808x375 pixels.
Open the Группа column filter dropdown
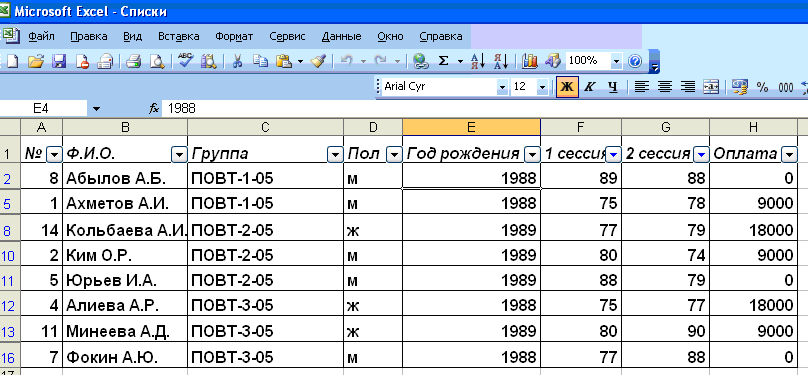[335, 155]
